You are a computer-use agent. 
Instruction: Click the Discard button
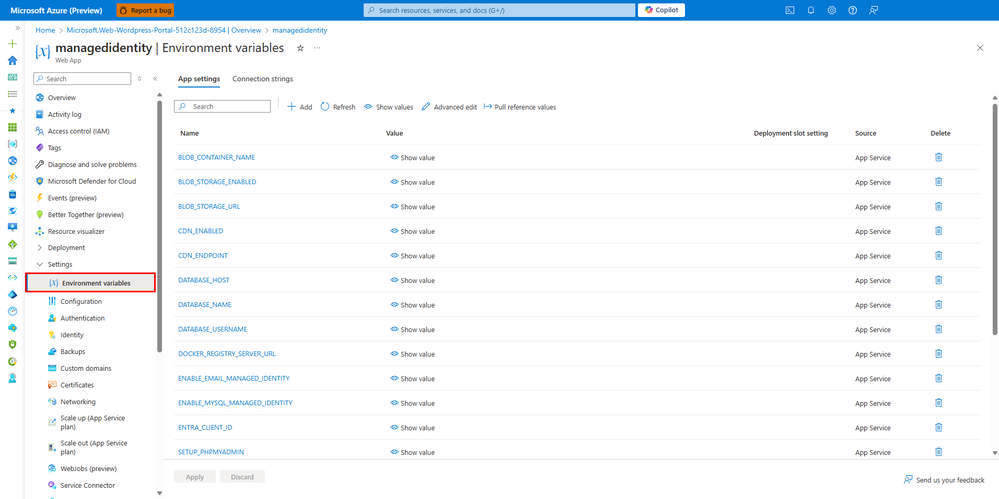point(242,477)
